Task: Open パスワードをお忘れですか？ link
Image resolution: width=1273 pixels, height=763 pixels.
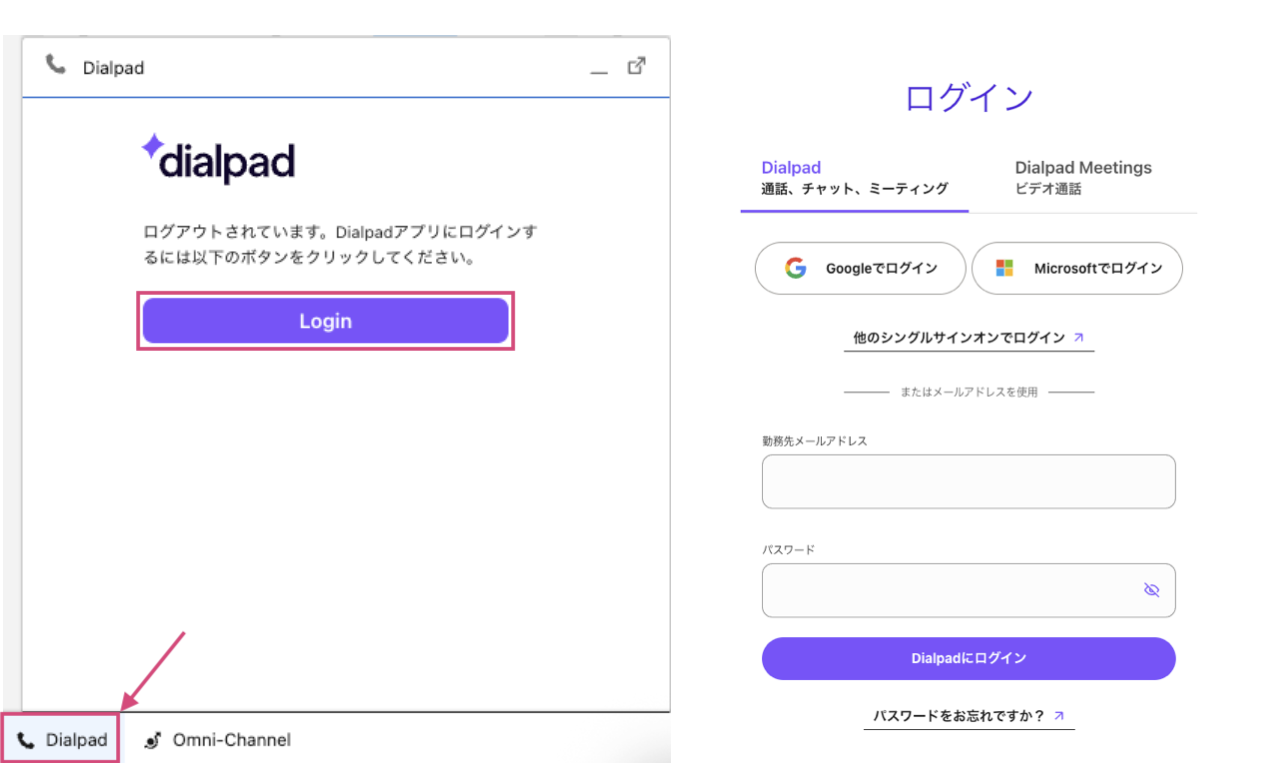Action: click(x=969, y=716)
